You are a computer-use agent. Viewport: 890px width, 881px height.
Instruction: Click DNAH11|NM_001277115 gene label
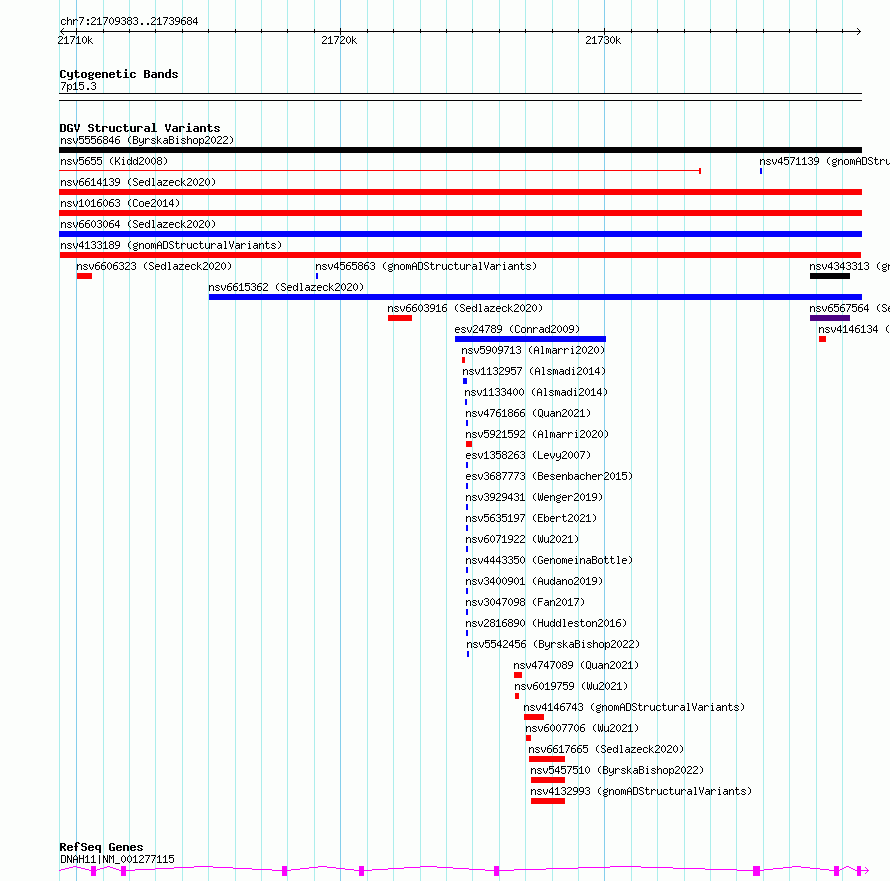pos(117,859)
